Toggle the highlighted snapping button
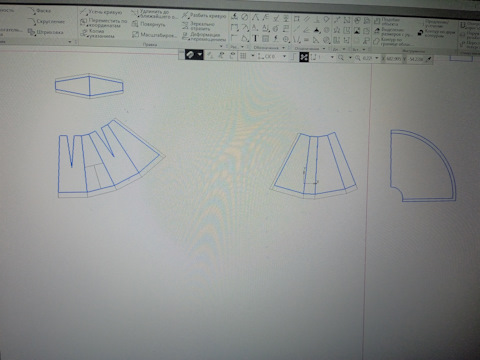The width and height of the screenshot is (480, 360). 304,57
